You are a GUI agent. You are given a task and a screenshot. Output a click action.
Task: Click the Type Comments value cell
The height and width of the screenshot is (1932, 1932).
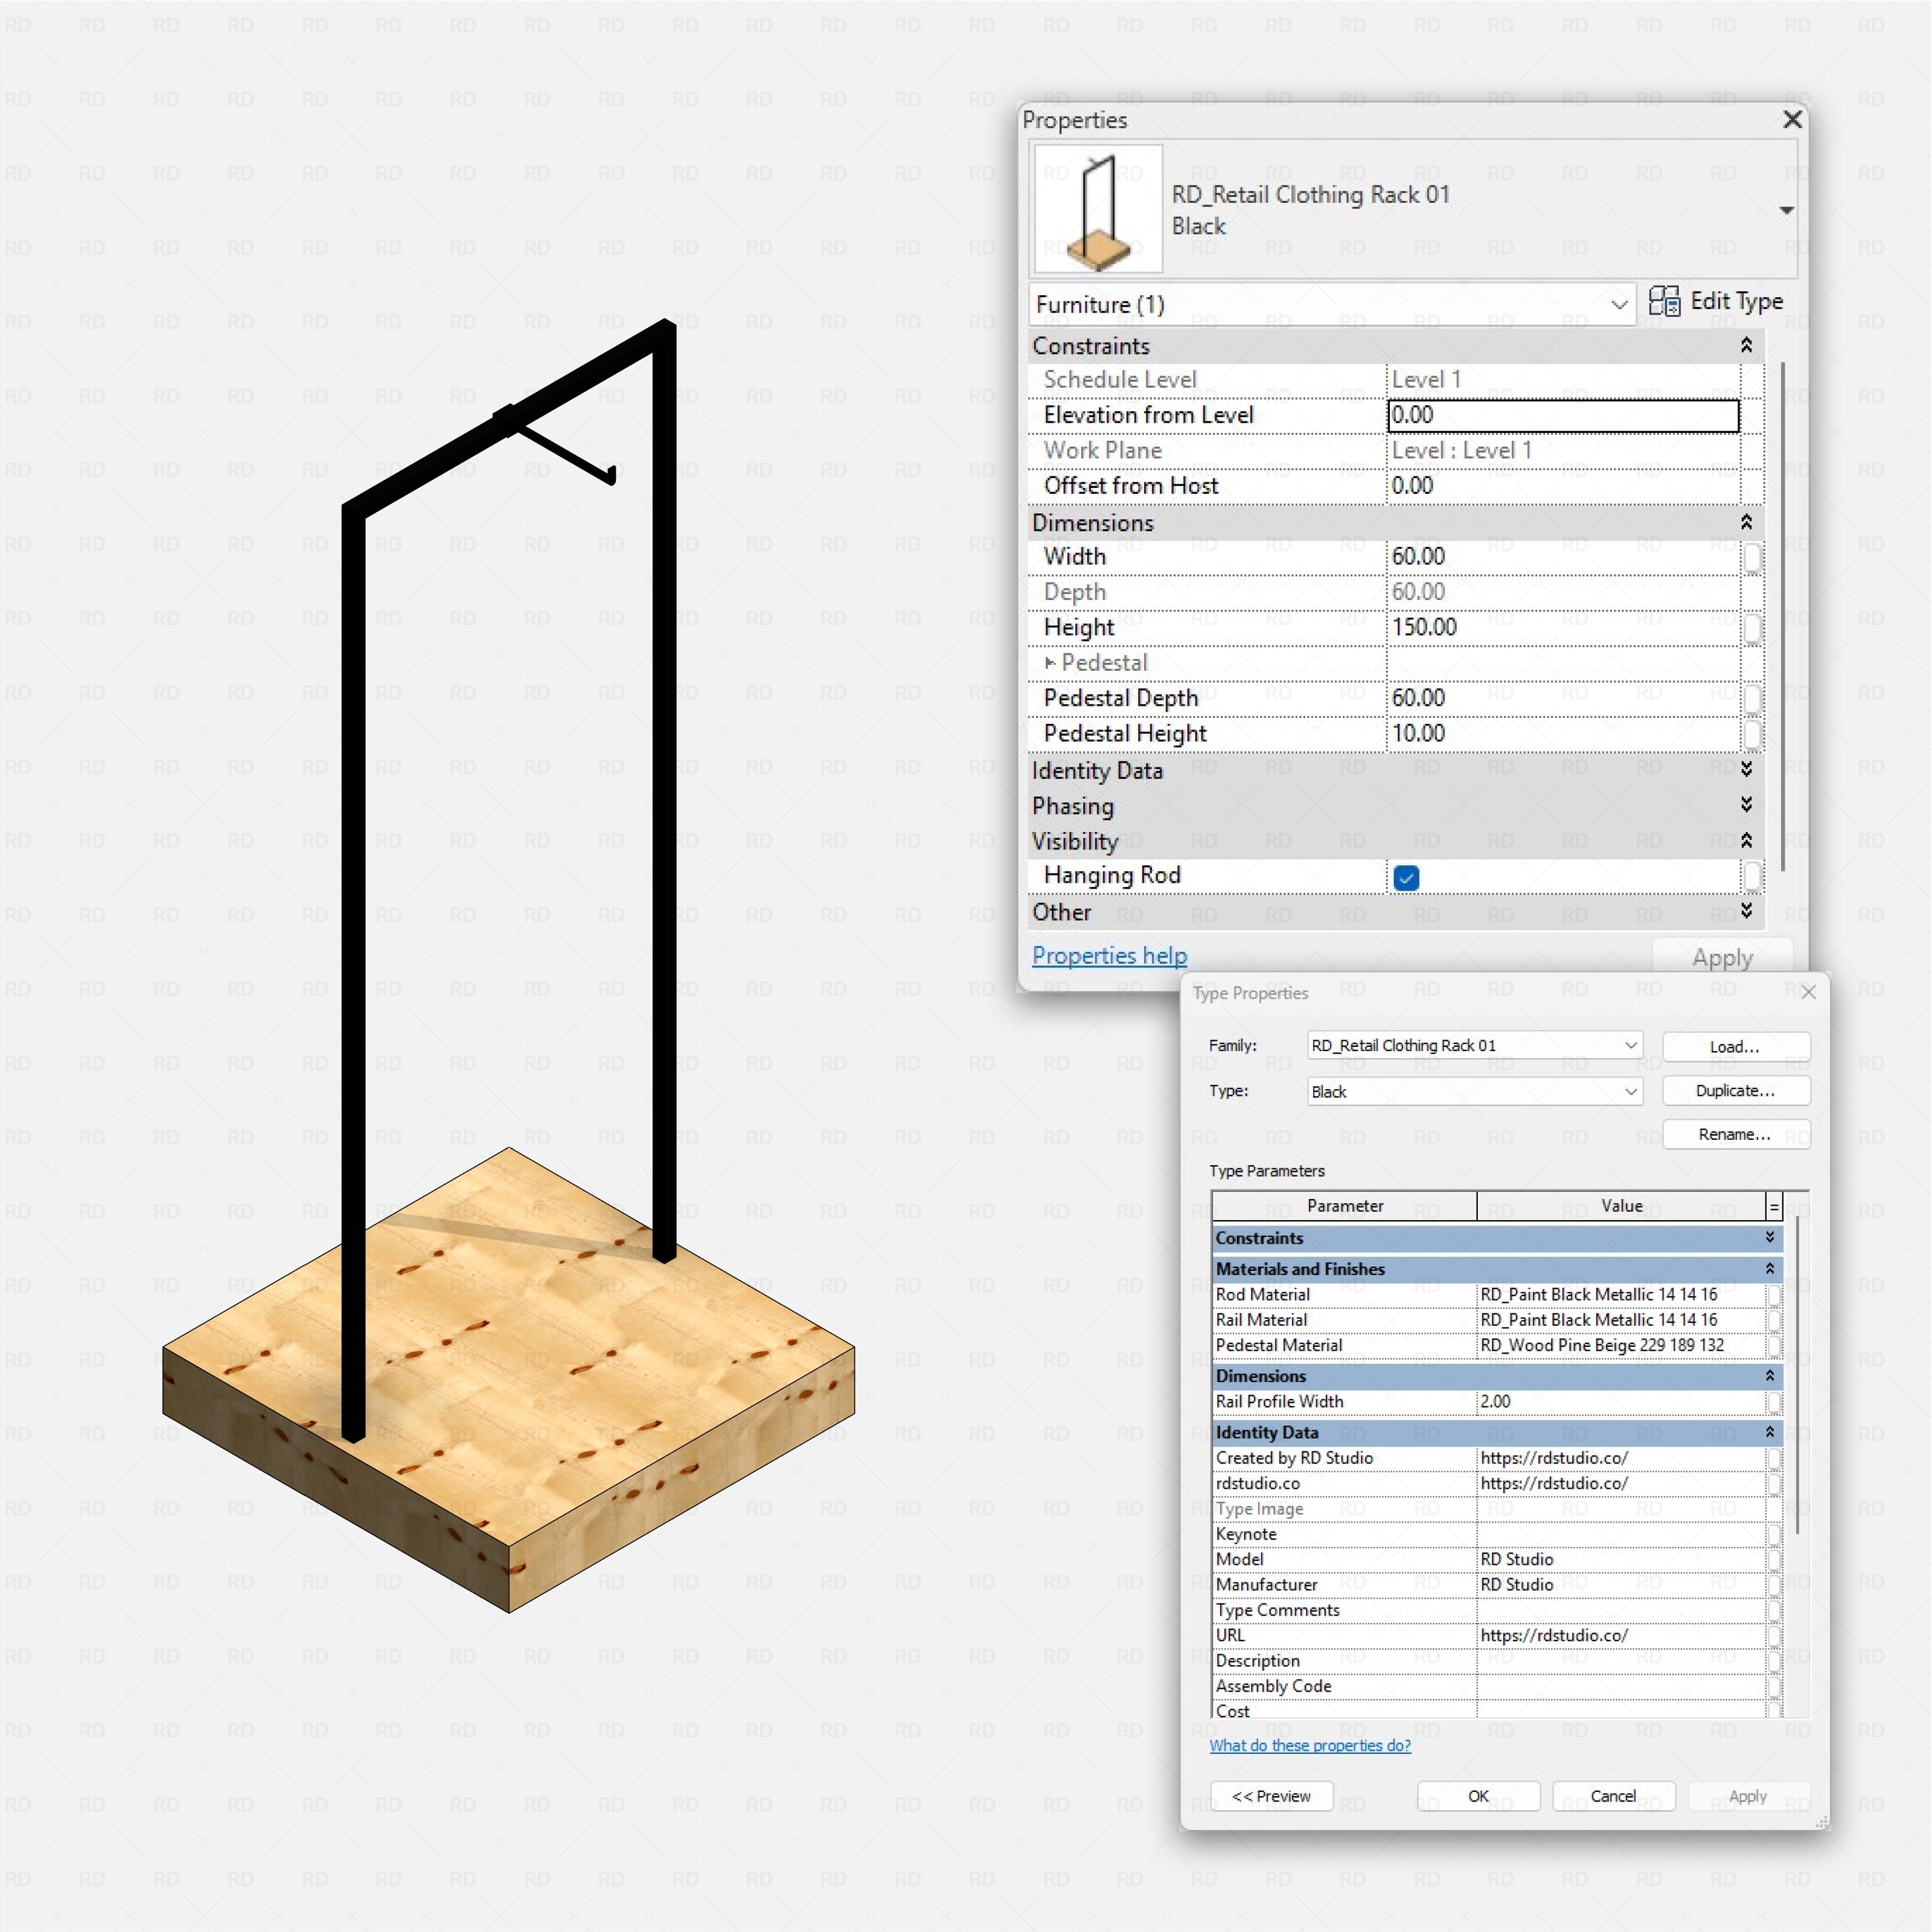pyautogui.click(x=1621, y=1610)
